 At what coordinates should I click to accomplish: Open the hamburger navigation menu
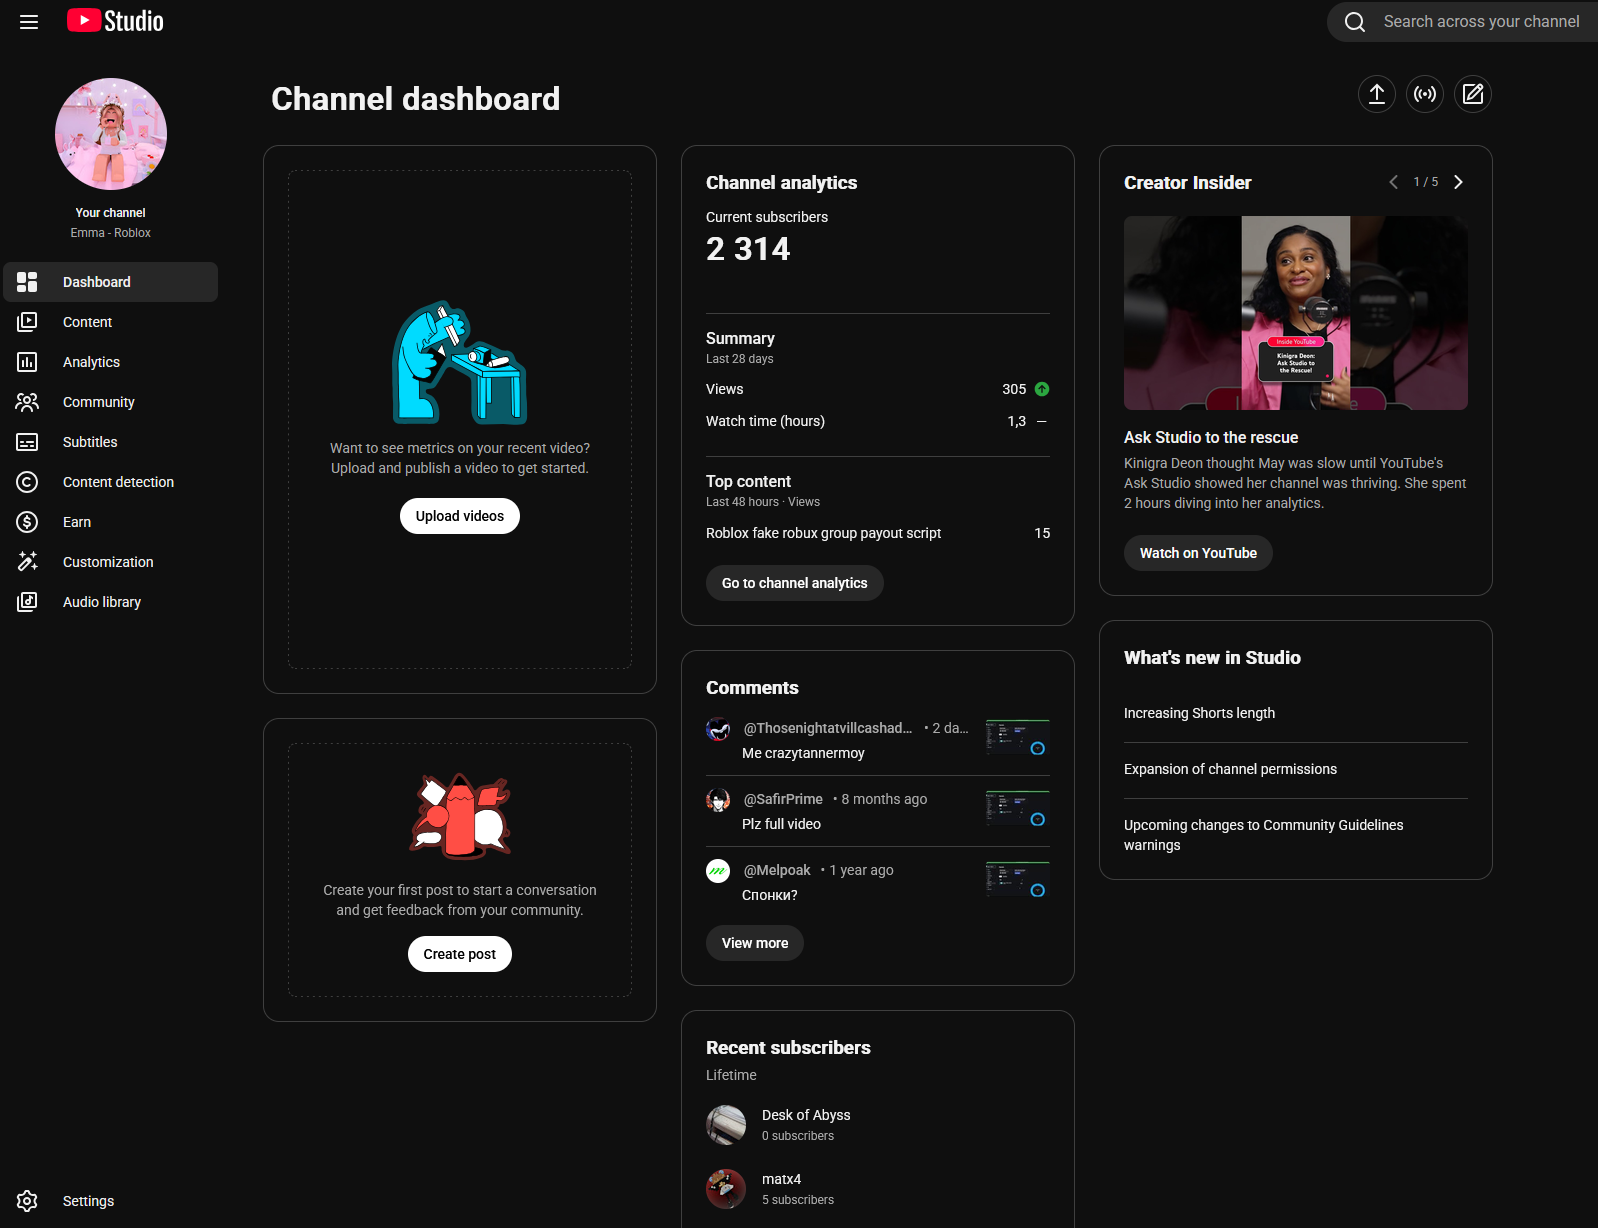[29, 22]
